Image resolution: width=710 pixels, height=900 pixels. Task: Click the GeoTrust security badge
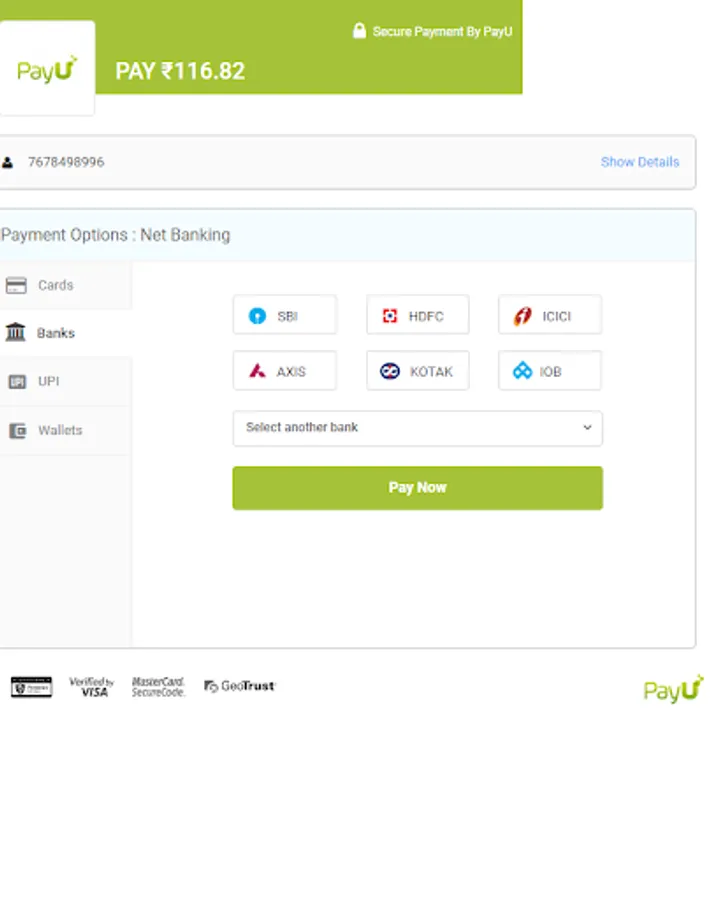click(240, 686)
